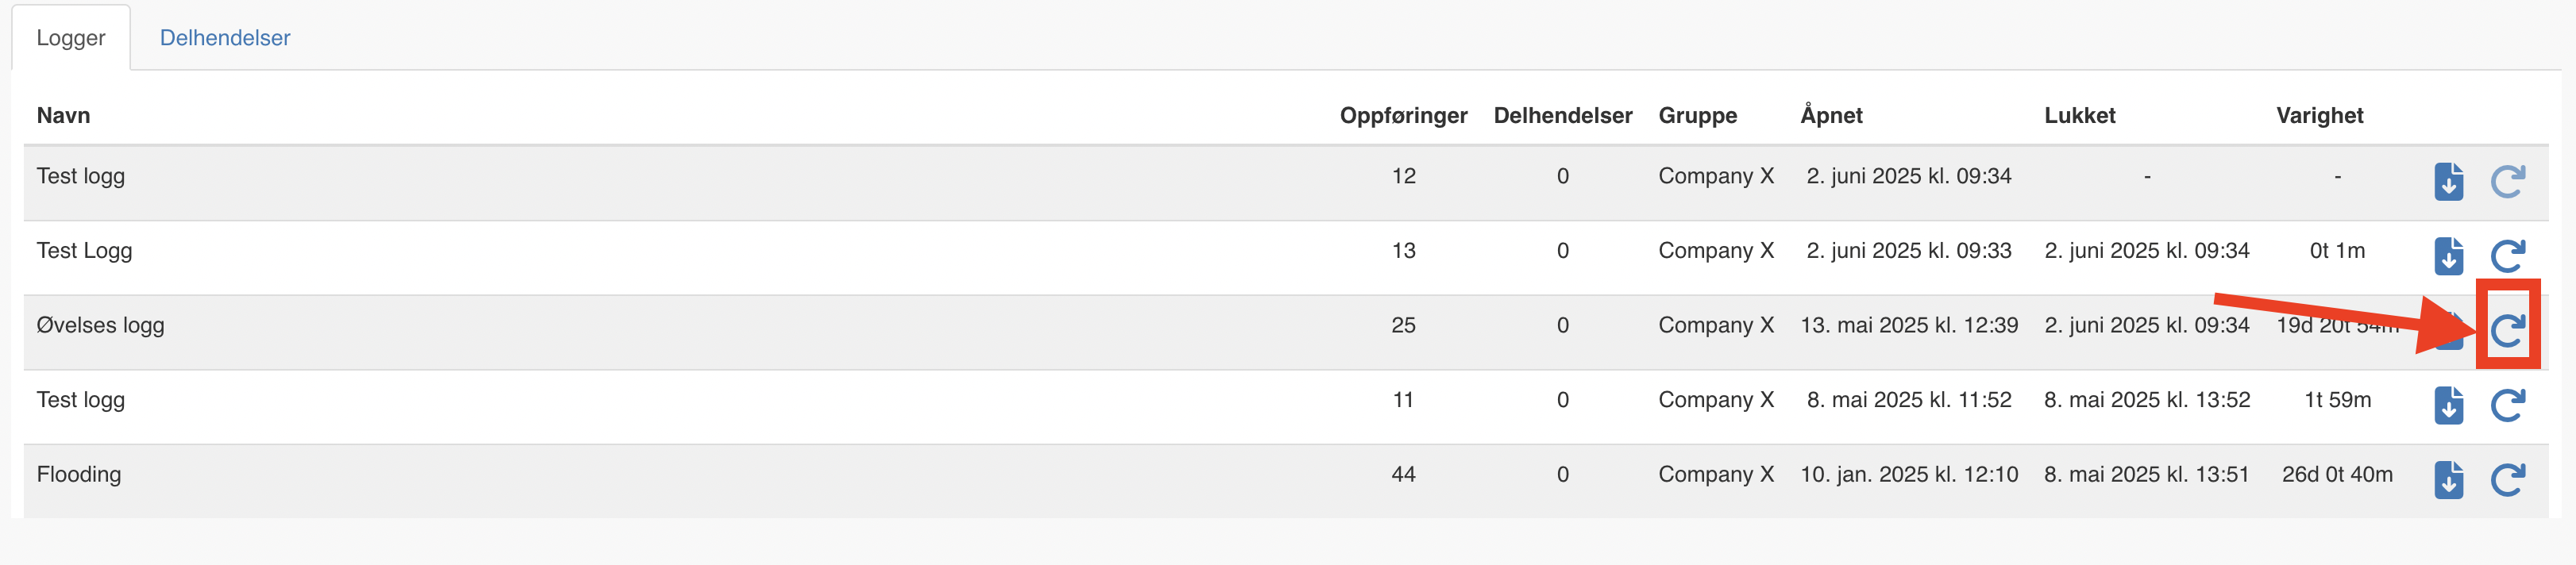Sort by the Navn column header
Viewport: 2576px width, 565px height.
click(x=63, y=115)
